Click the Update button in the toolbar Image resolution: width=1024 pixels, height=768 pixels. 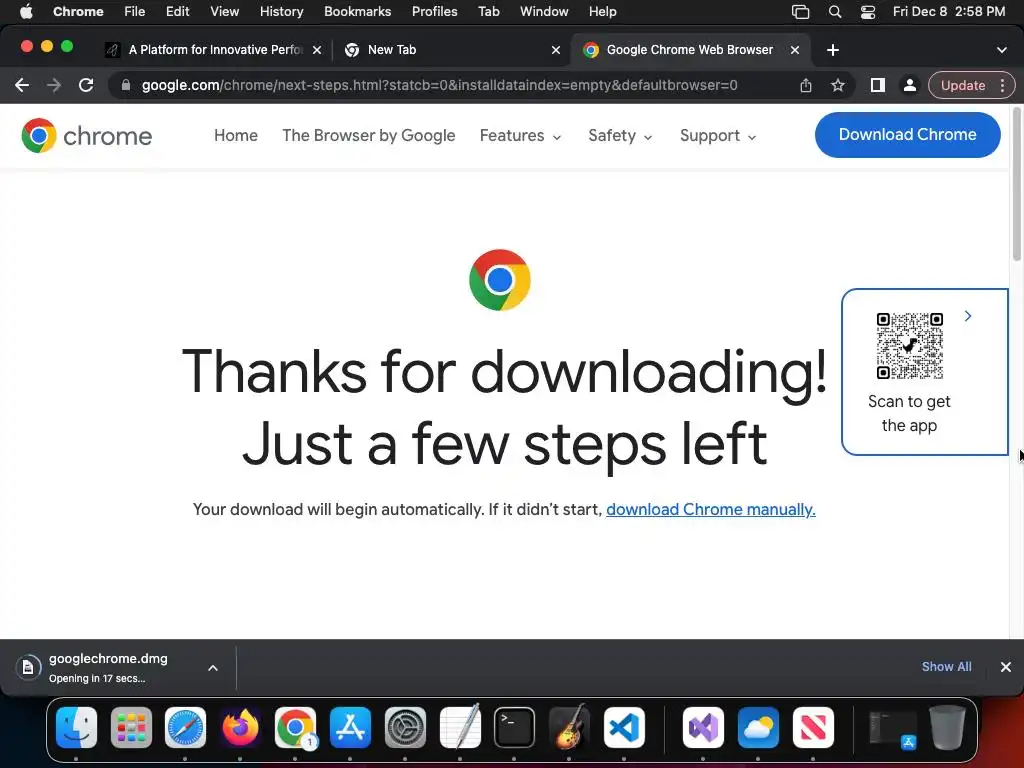coord(963,85)
